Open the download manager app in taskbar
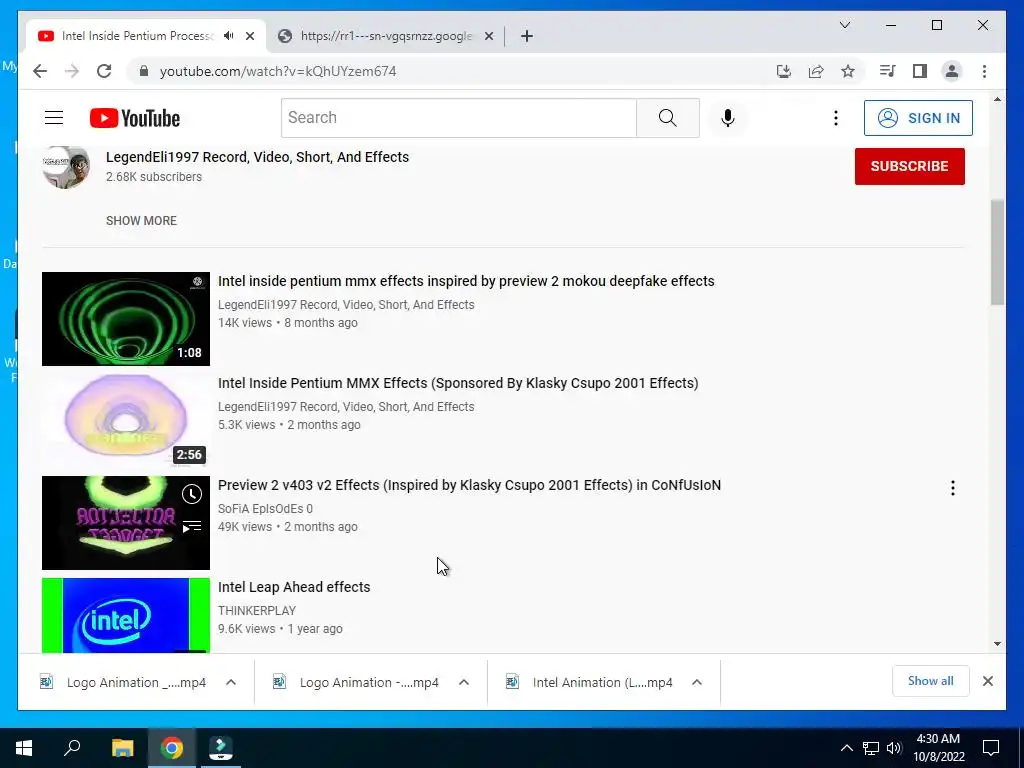The width and height of the screenshot is (1024, 768). click(221, 748)
